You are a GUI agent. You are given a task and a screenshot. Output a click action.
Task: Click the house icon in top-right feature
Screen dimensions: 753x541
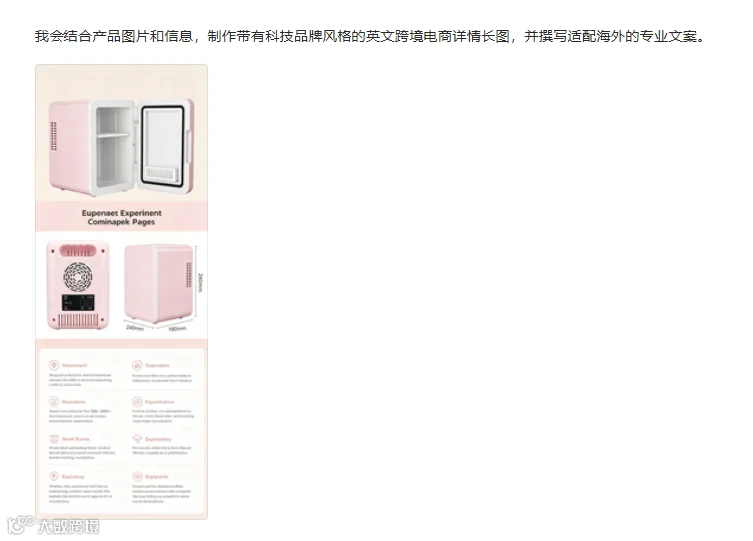click(137, 365)
